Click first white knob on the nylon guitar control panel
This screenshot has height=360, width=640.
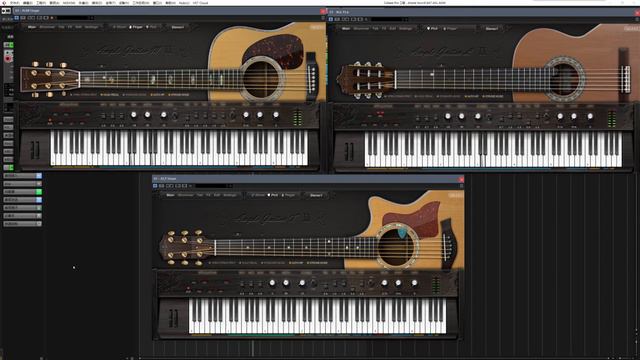click(x=448, y=116)
